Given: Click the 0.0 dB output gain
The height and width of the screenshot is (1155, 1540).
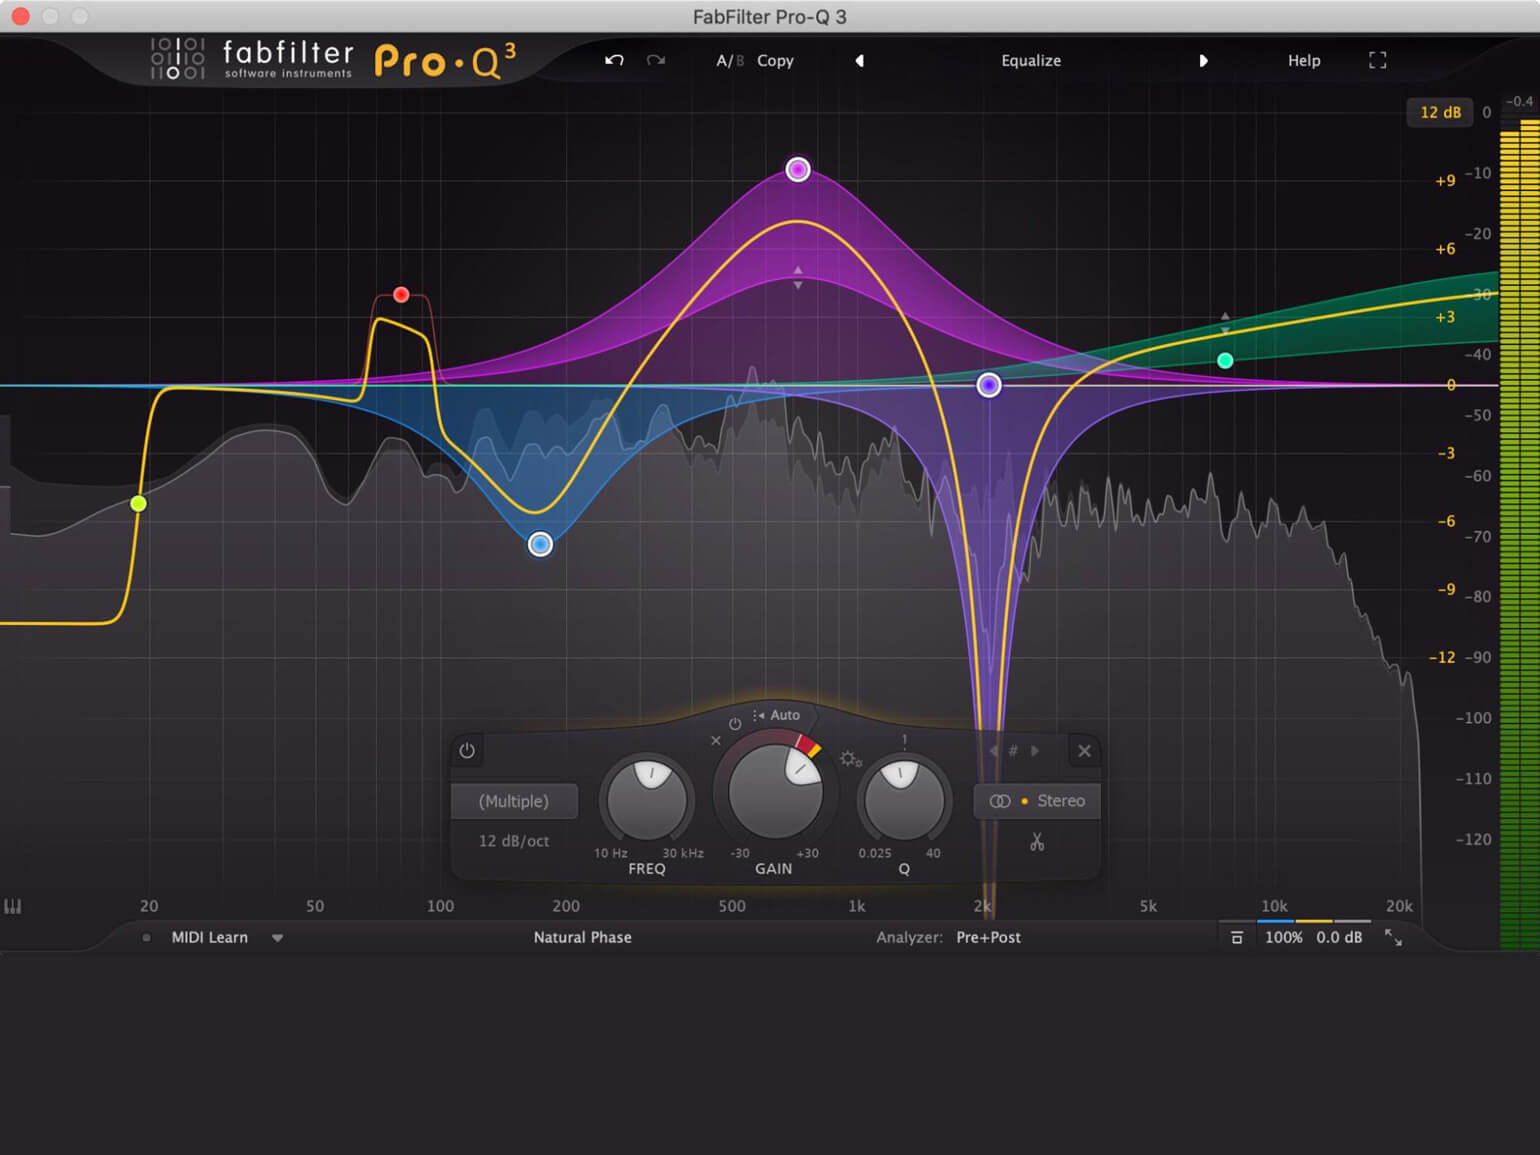Looking at the screenshot, I should click(x=1339, y=937).
